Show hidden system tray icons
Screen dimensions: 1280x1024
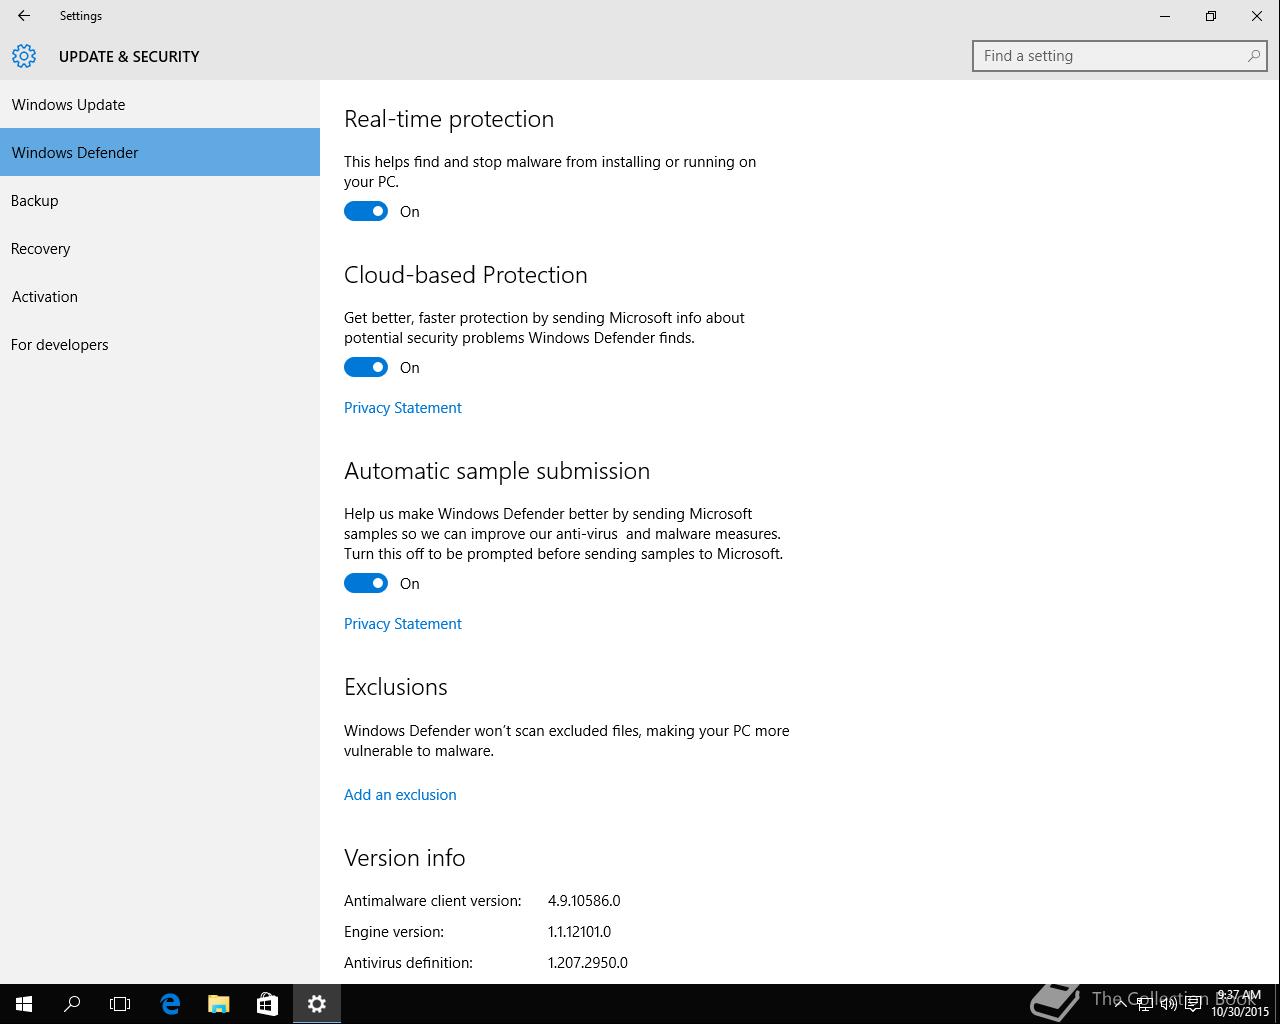click(x=1121, y=1004)
